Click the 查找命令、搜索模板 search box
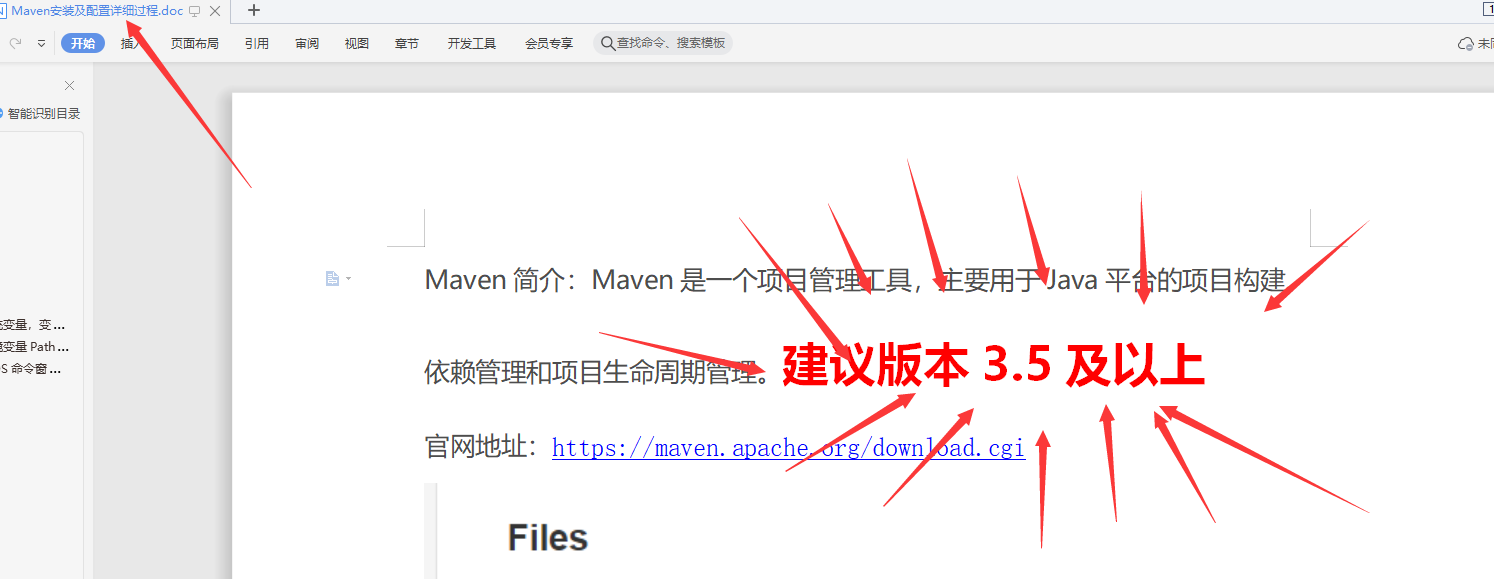This screenshot has height=579, width=1494. pos(663,43)
